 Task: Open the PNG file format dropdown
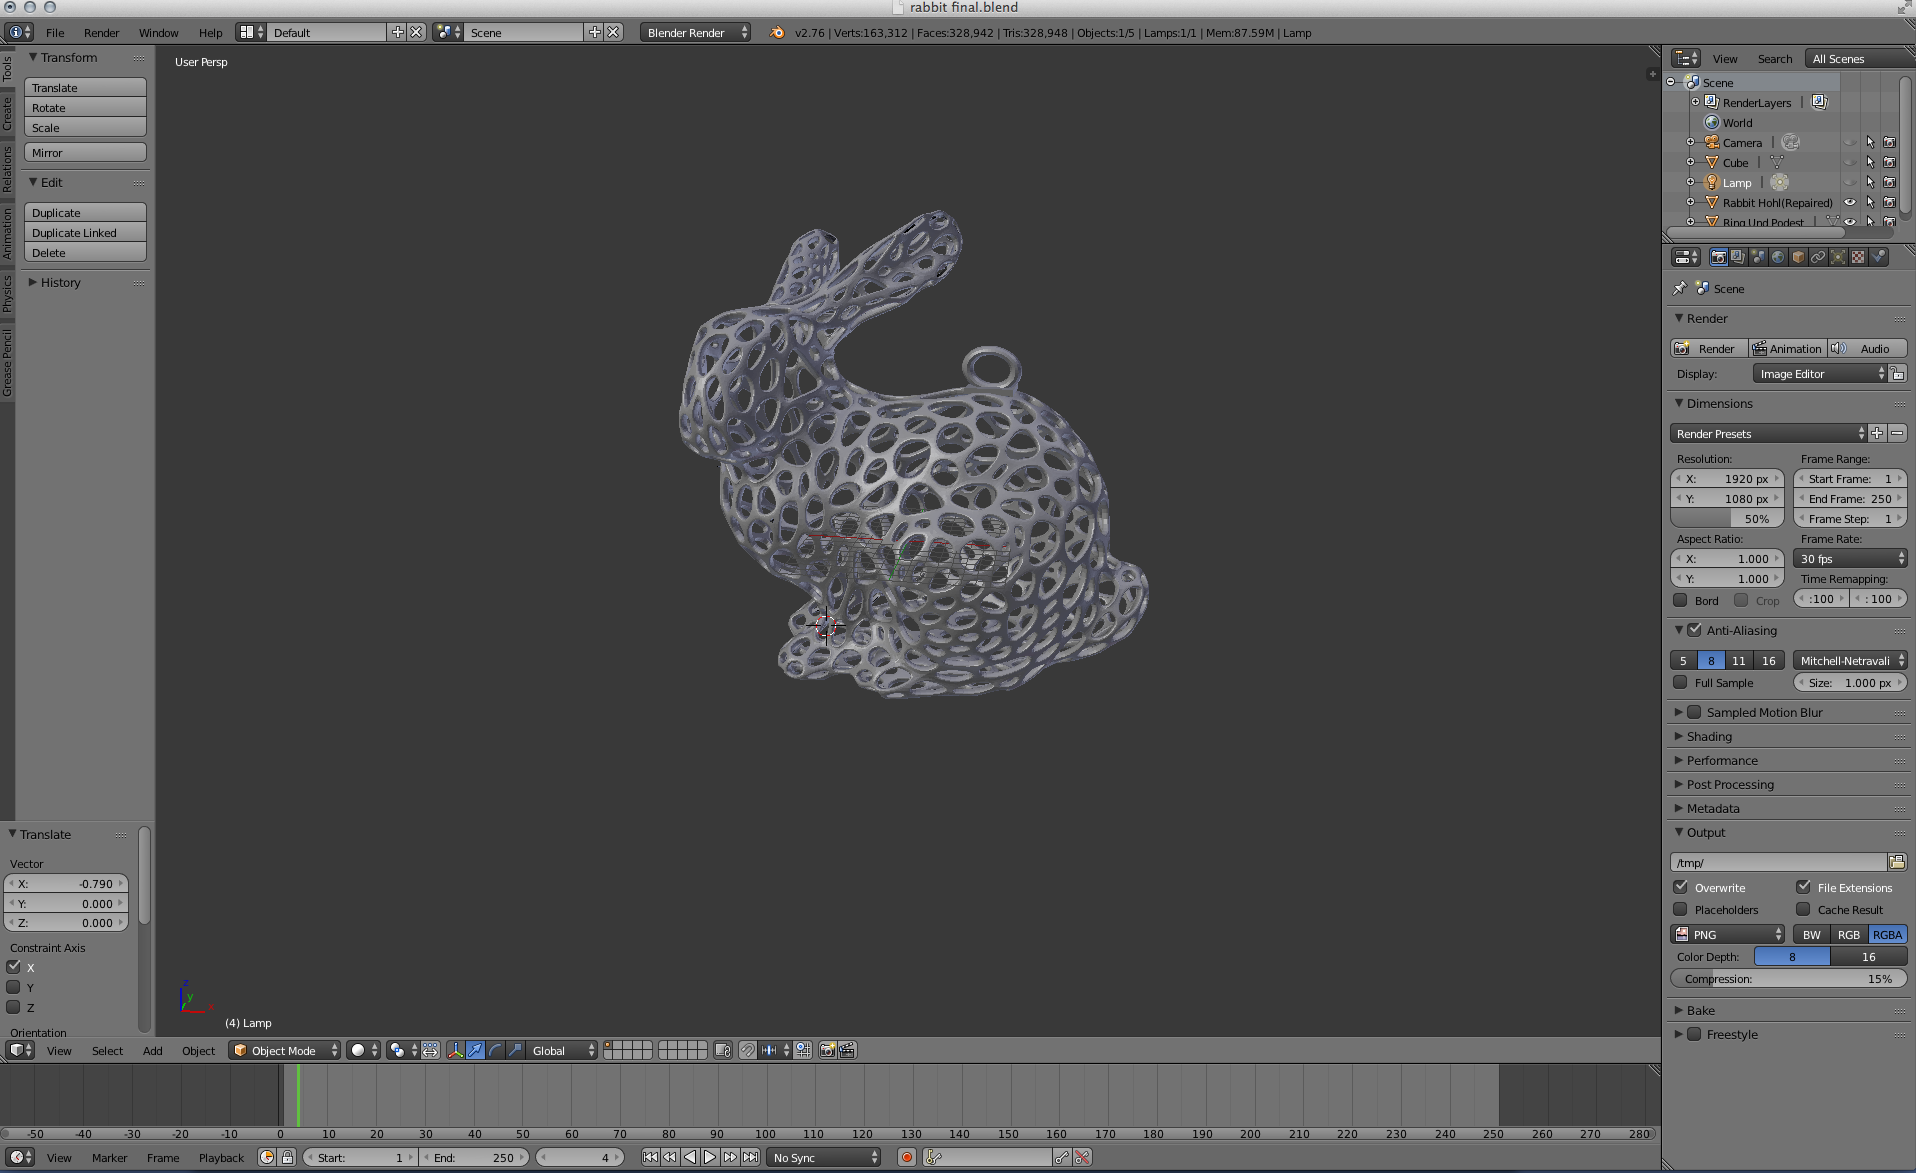[1728, 934]
